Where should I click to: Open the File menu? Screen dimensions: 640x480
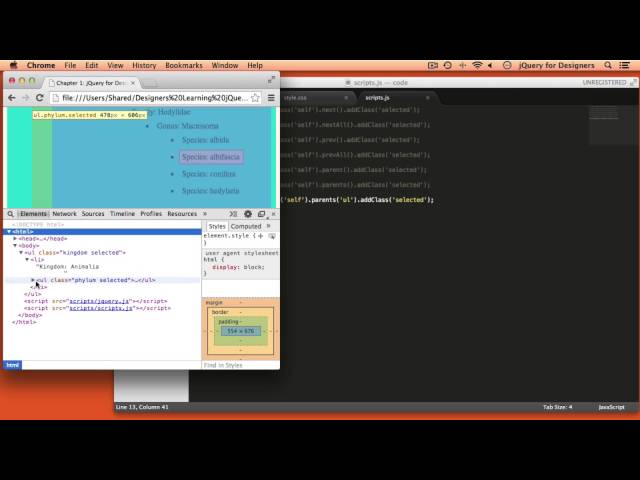[x=70, y=65]
